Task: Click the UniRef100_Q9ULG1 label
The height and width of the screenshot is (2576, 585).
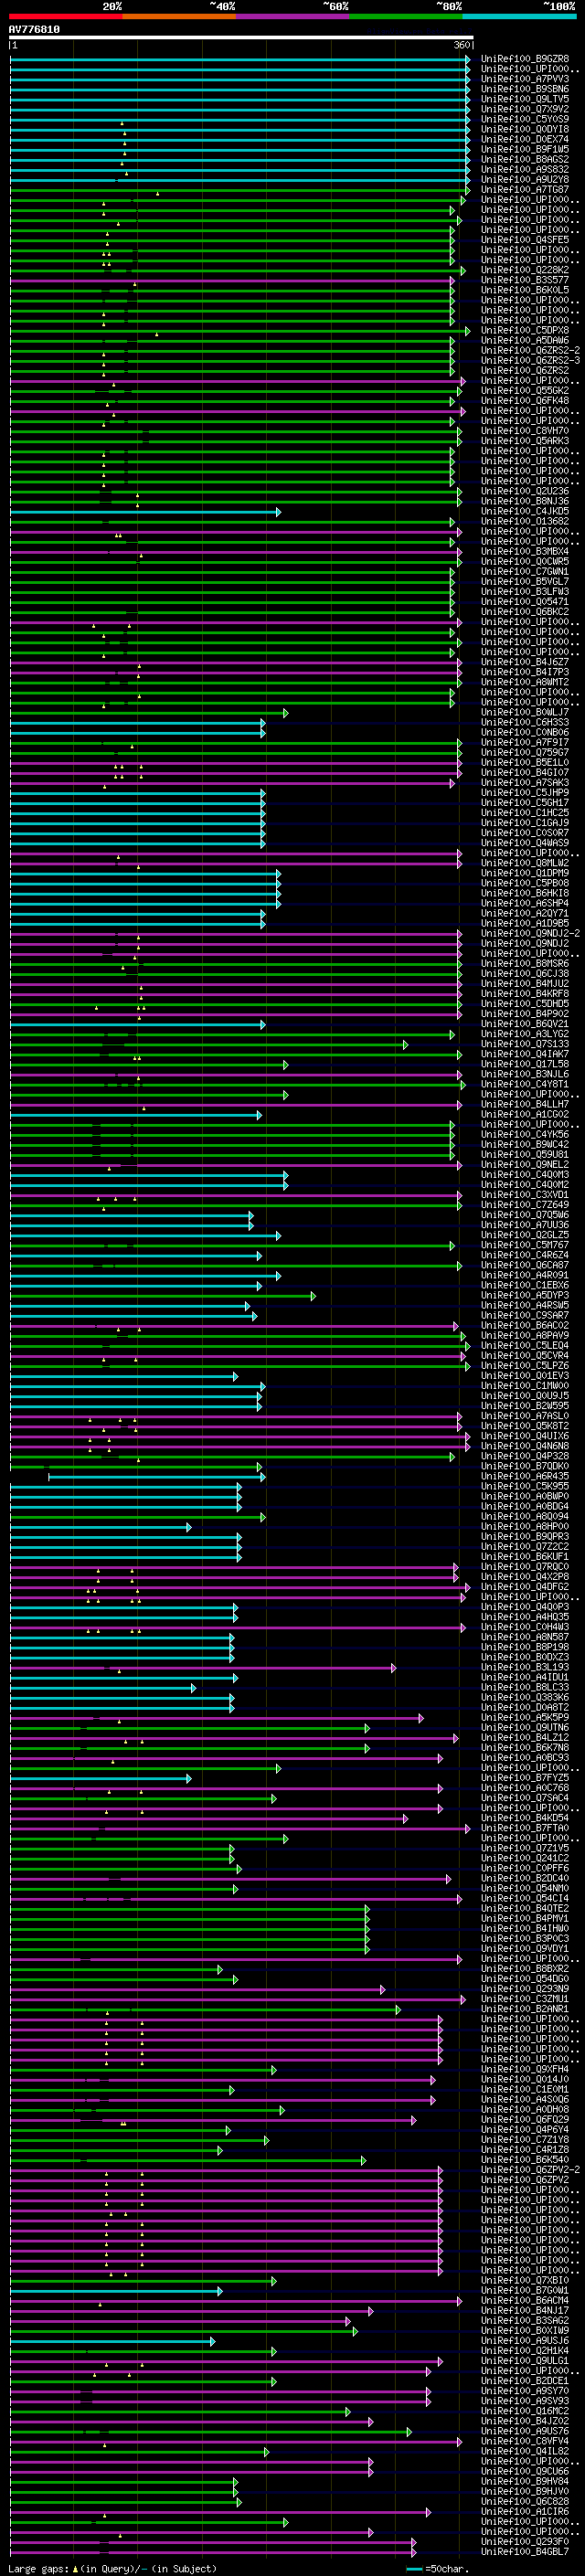Action: (525, 2361)
